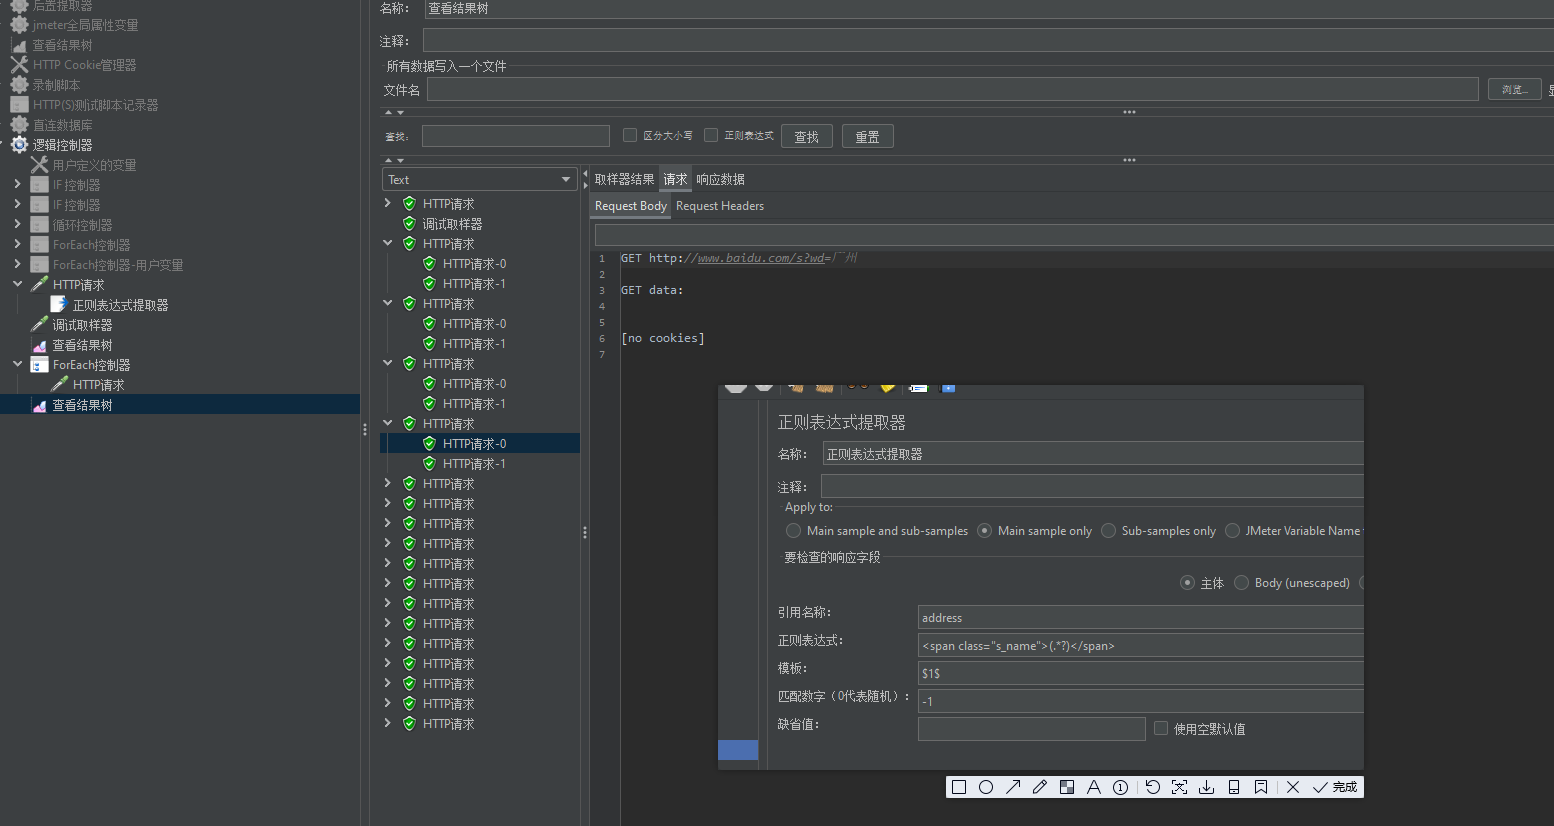The height and width of the screenshot is (826, 1554).
Task: Click the wrench icon beside 用户定义的变量
Action: (x=39, y=165)
